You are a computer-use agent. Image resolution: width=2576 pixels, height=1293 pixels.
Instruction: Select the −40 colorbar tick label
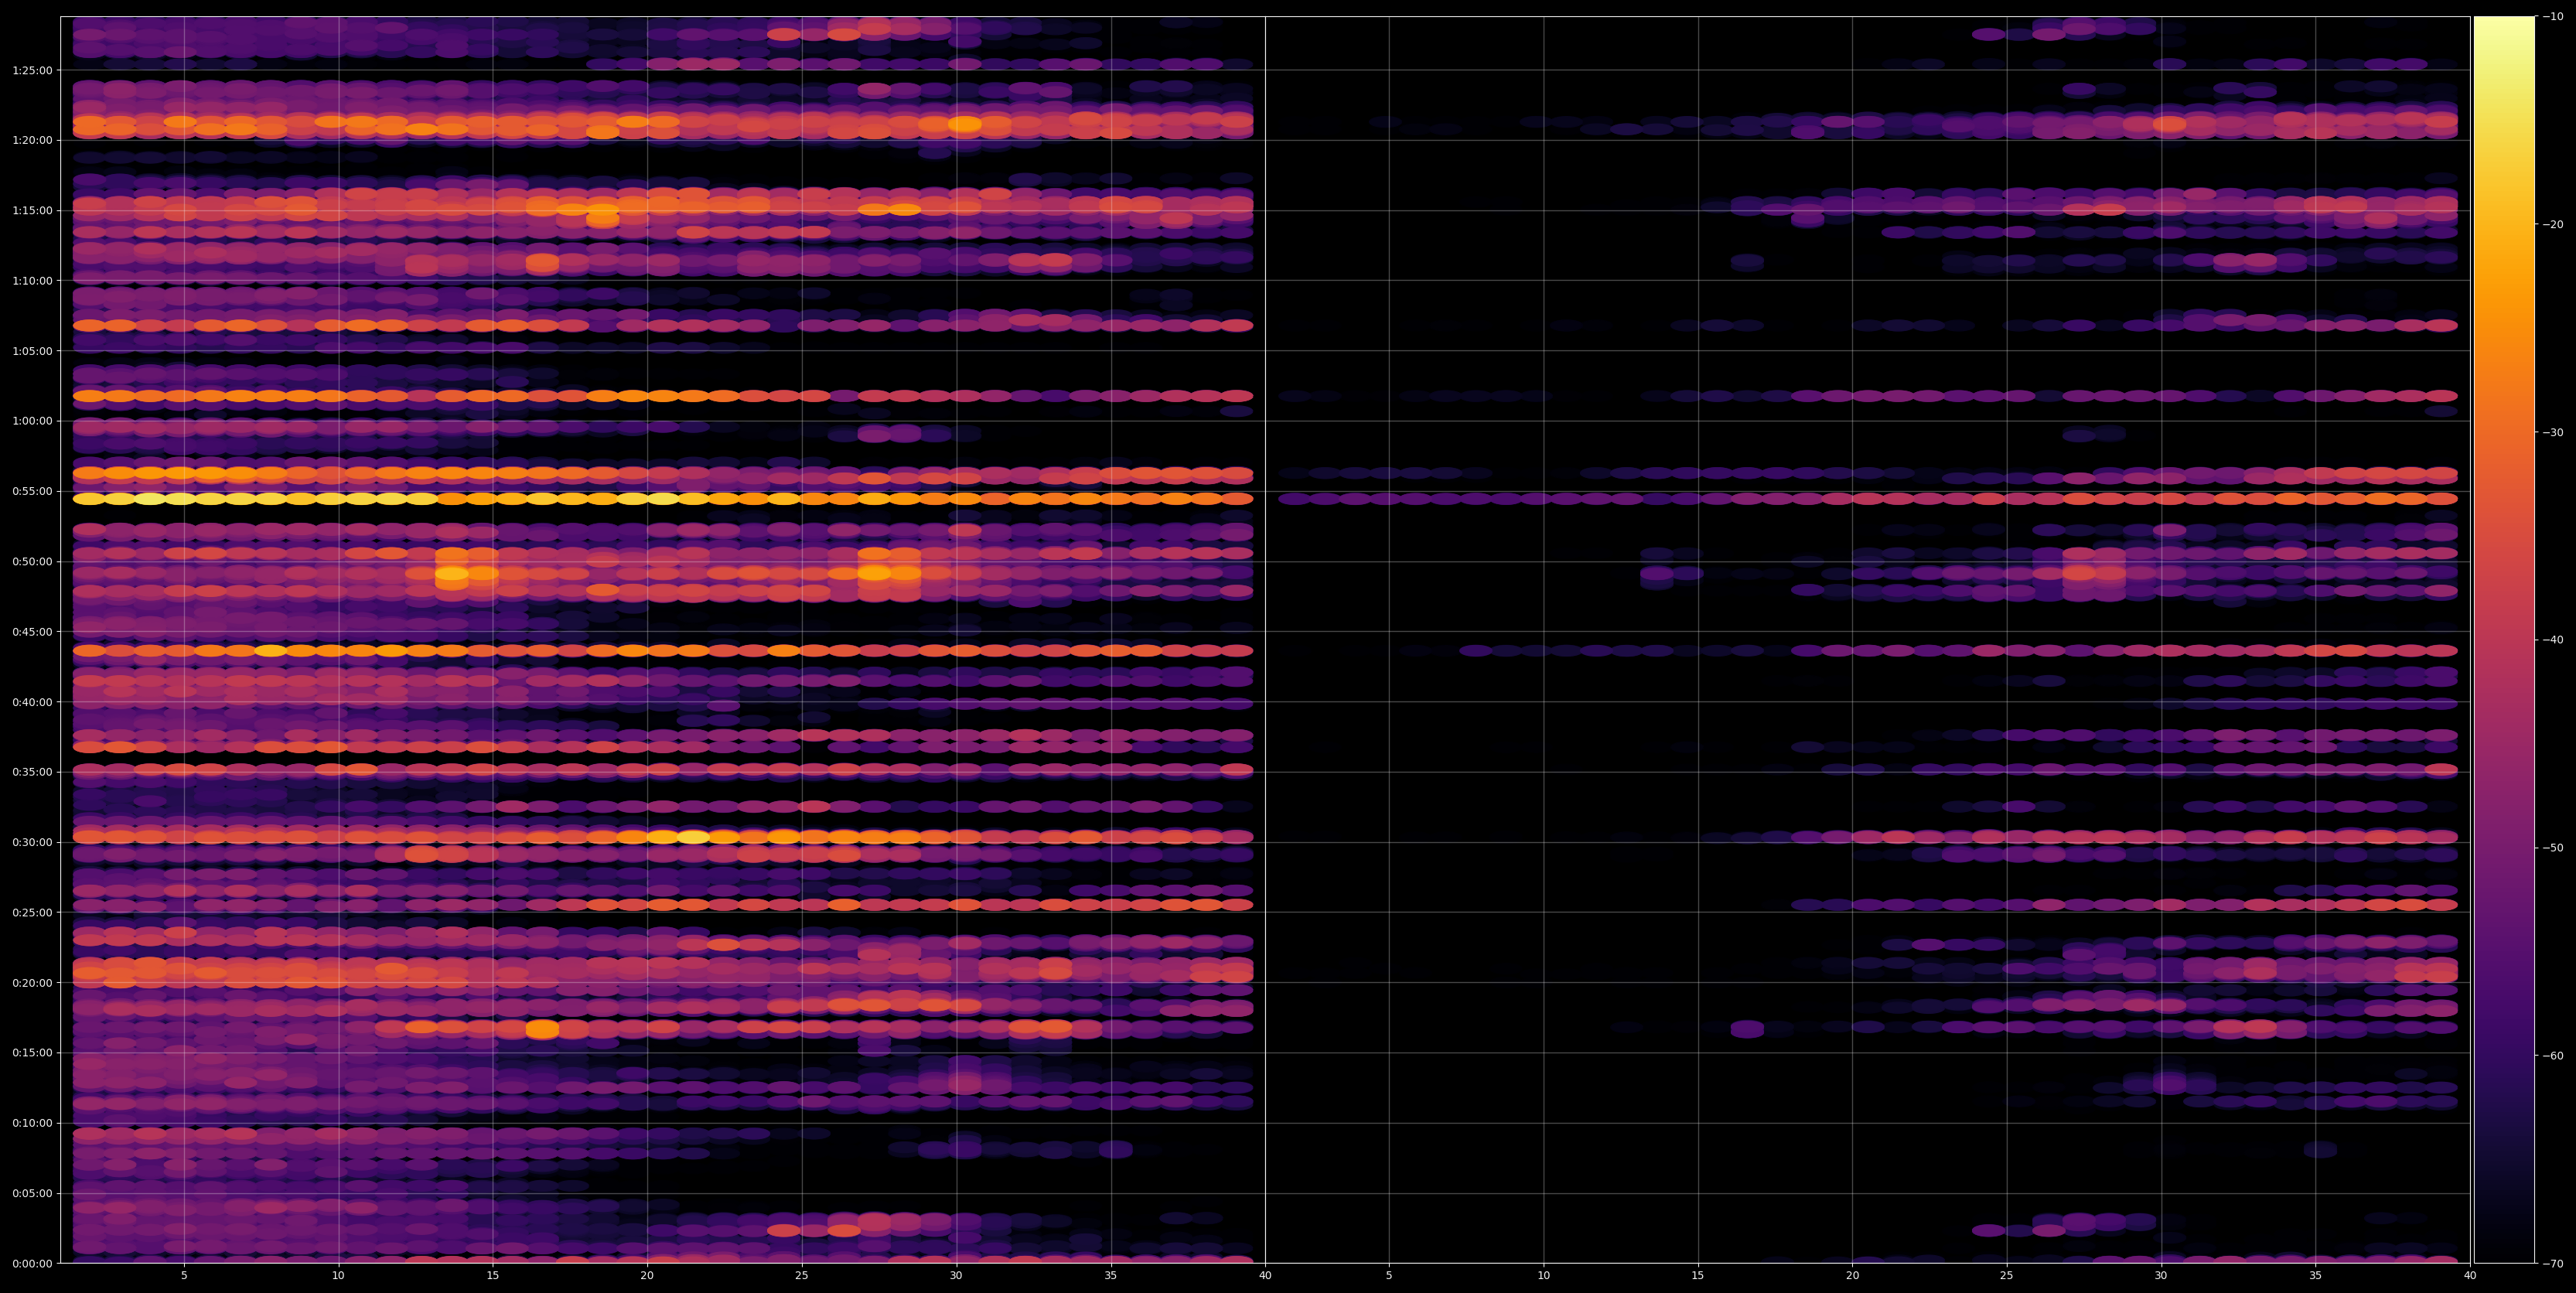pos(2553,640)
